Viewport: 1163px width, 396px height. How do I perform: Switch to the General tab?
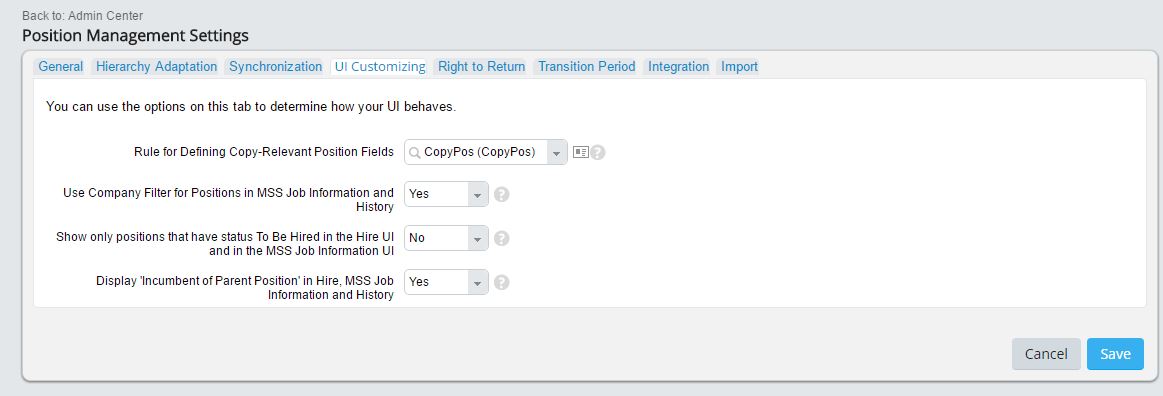[61, 67]
